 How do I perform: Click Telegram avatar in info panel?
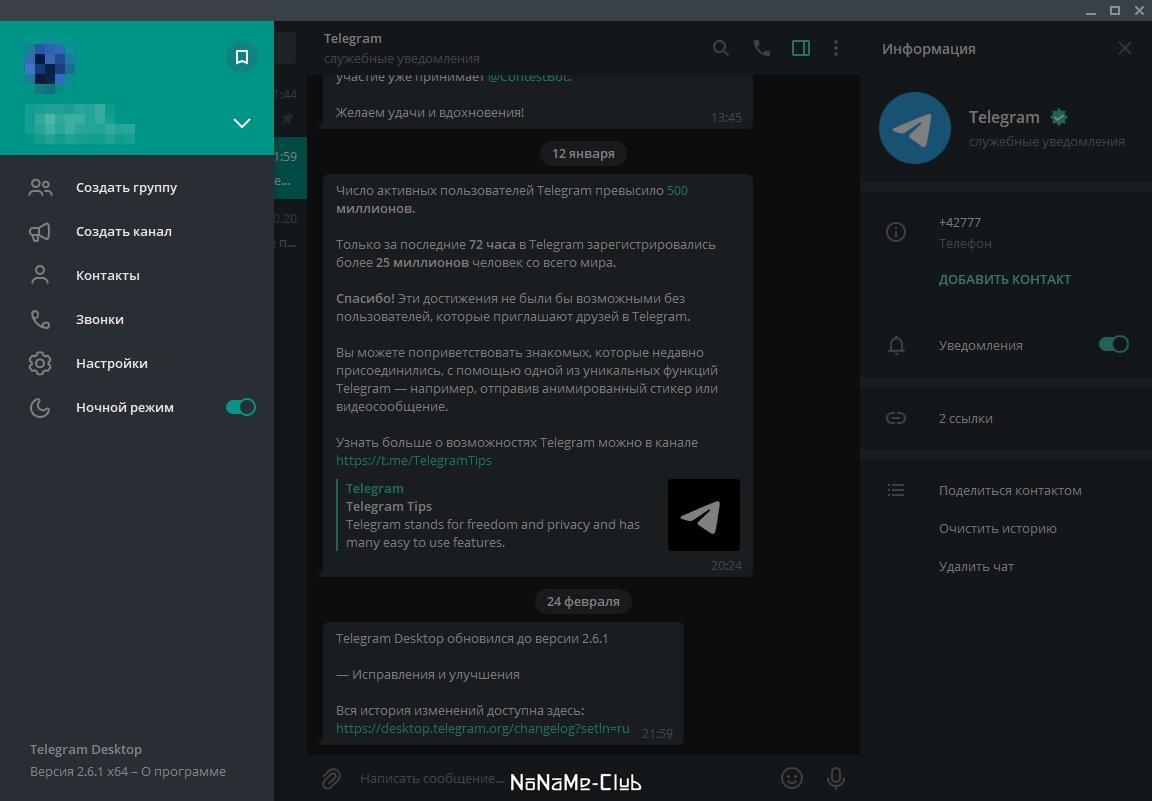tap(915, 128)
